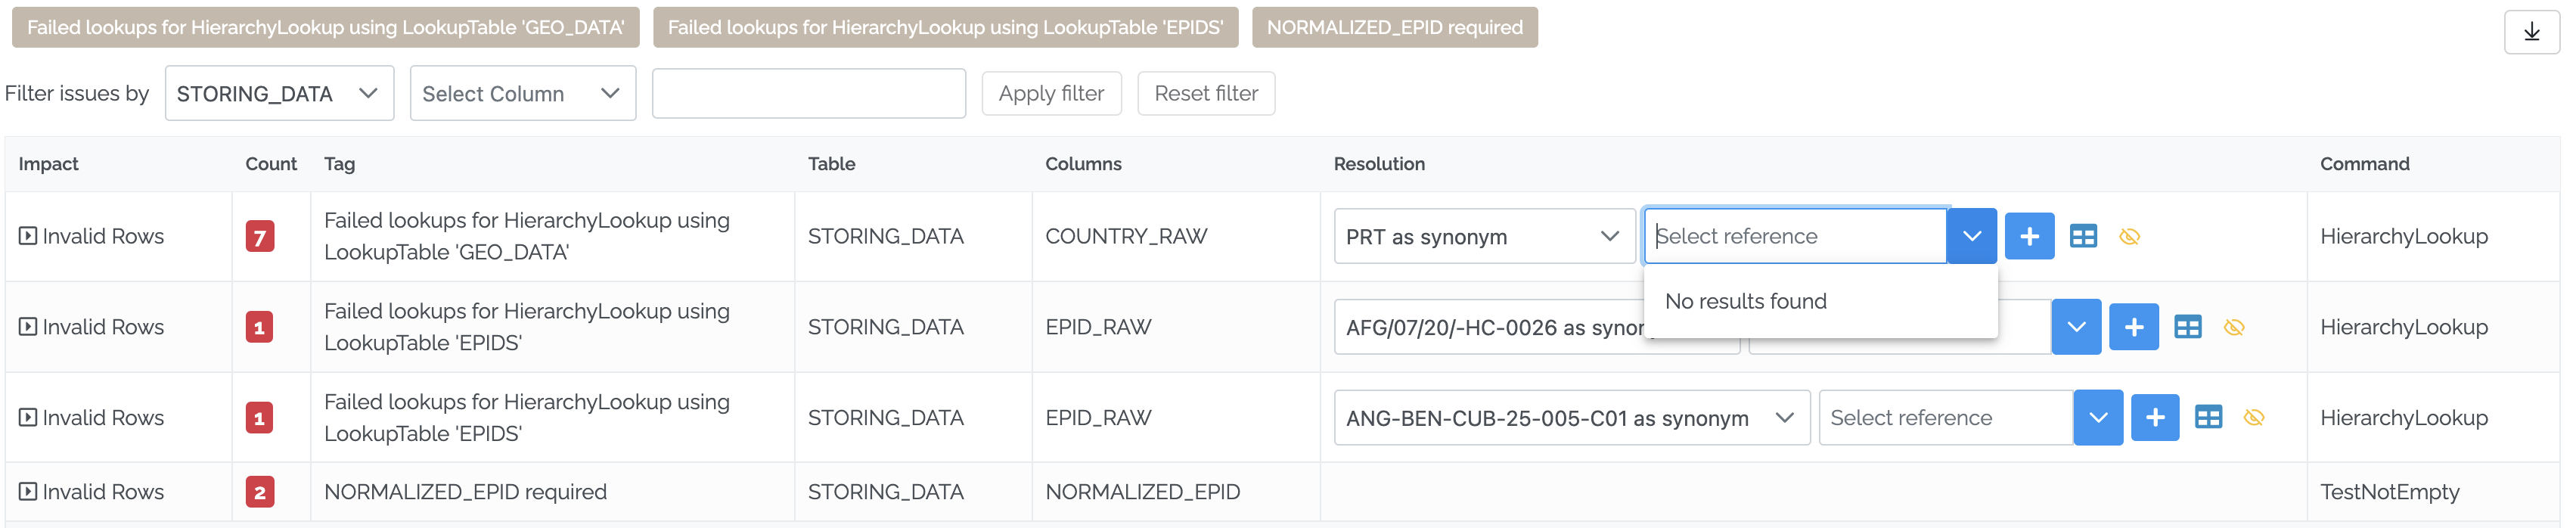Click the 'Apply filter' button
The height and width of the screenshot is (528, 2576).
point(1051,93)
